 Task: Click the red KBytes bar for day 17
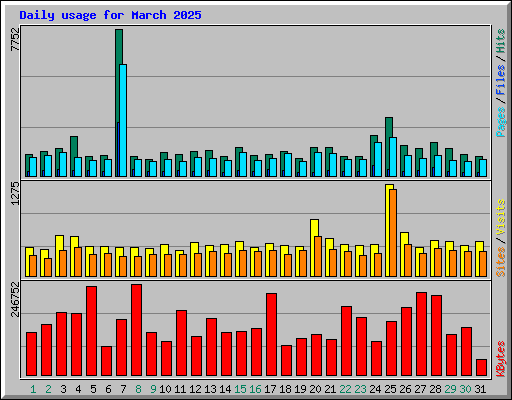tap(271, 335)
